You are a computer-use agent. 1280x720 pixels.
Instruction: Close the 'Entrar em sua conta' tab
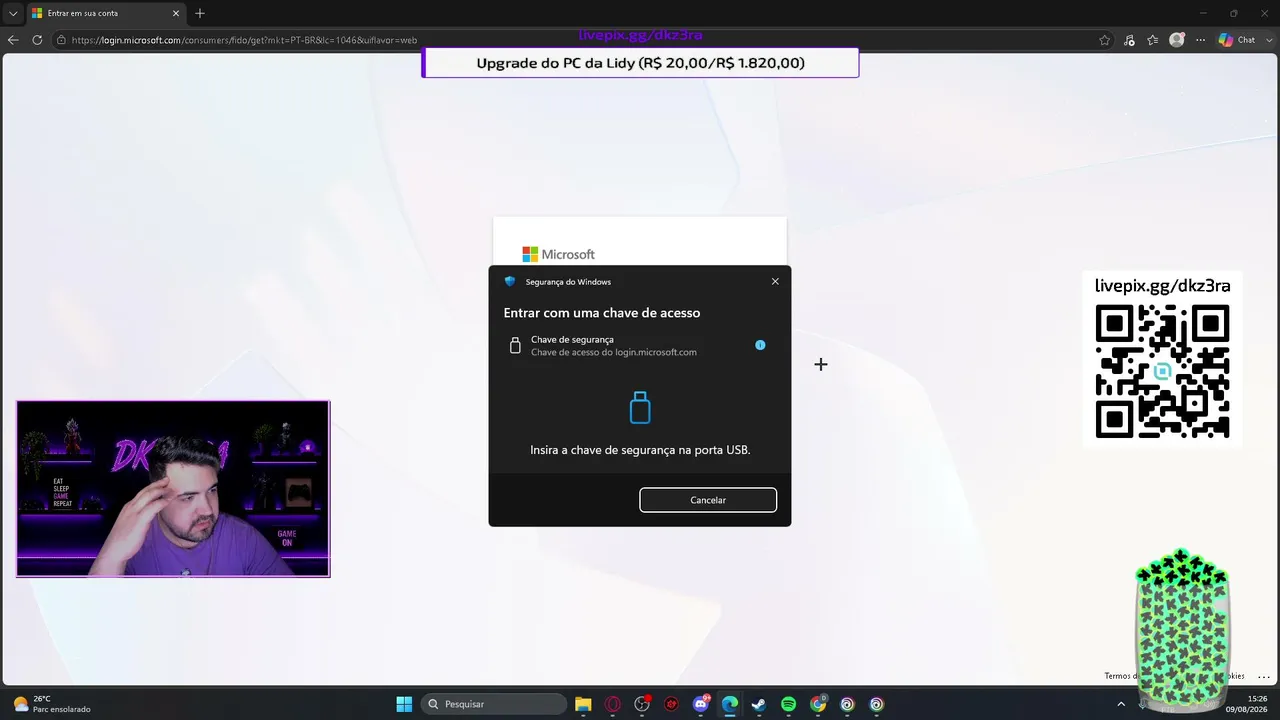[x=176, y=13]
